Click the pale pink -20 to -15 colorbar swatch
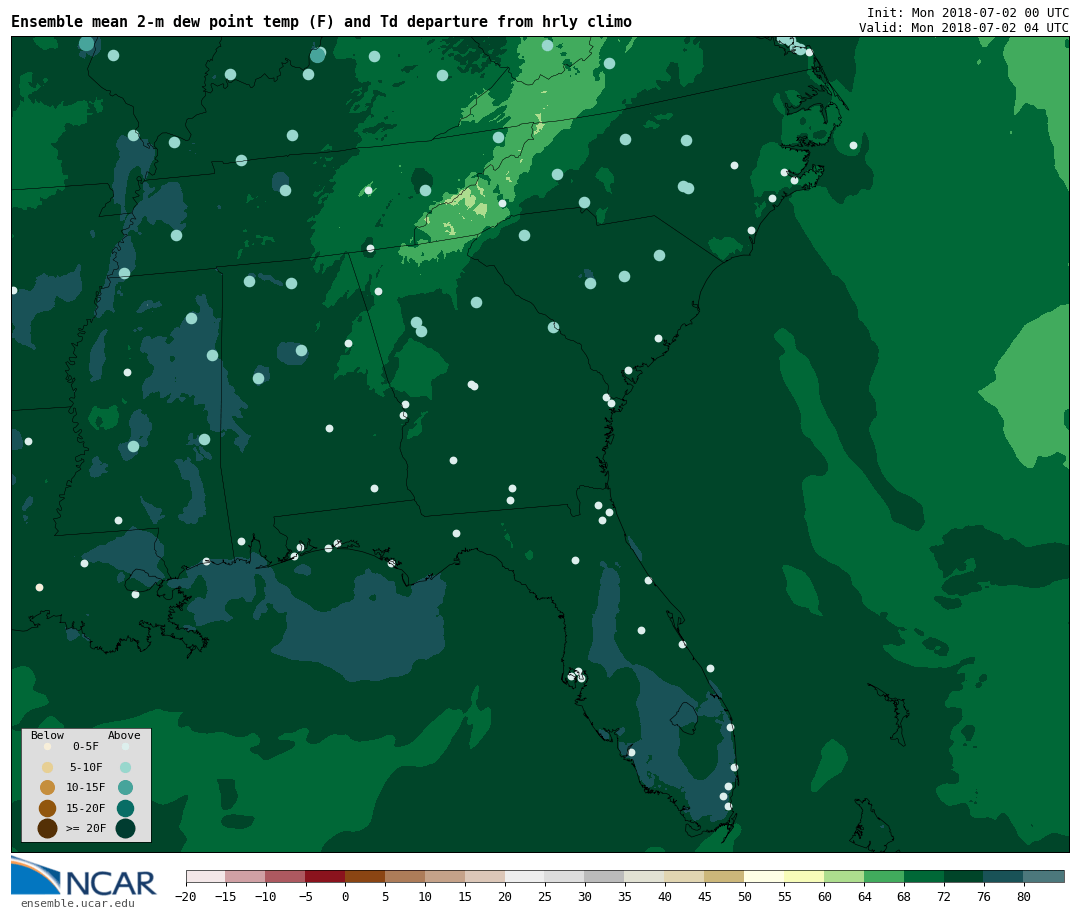Screen dimensions: 1080x915 coord(206,876)
